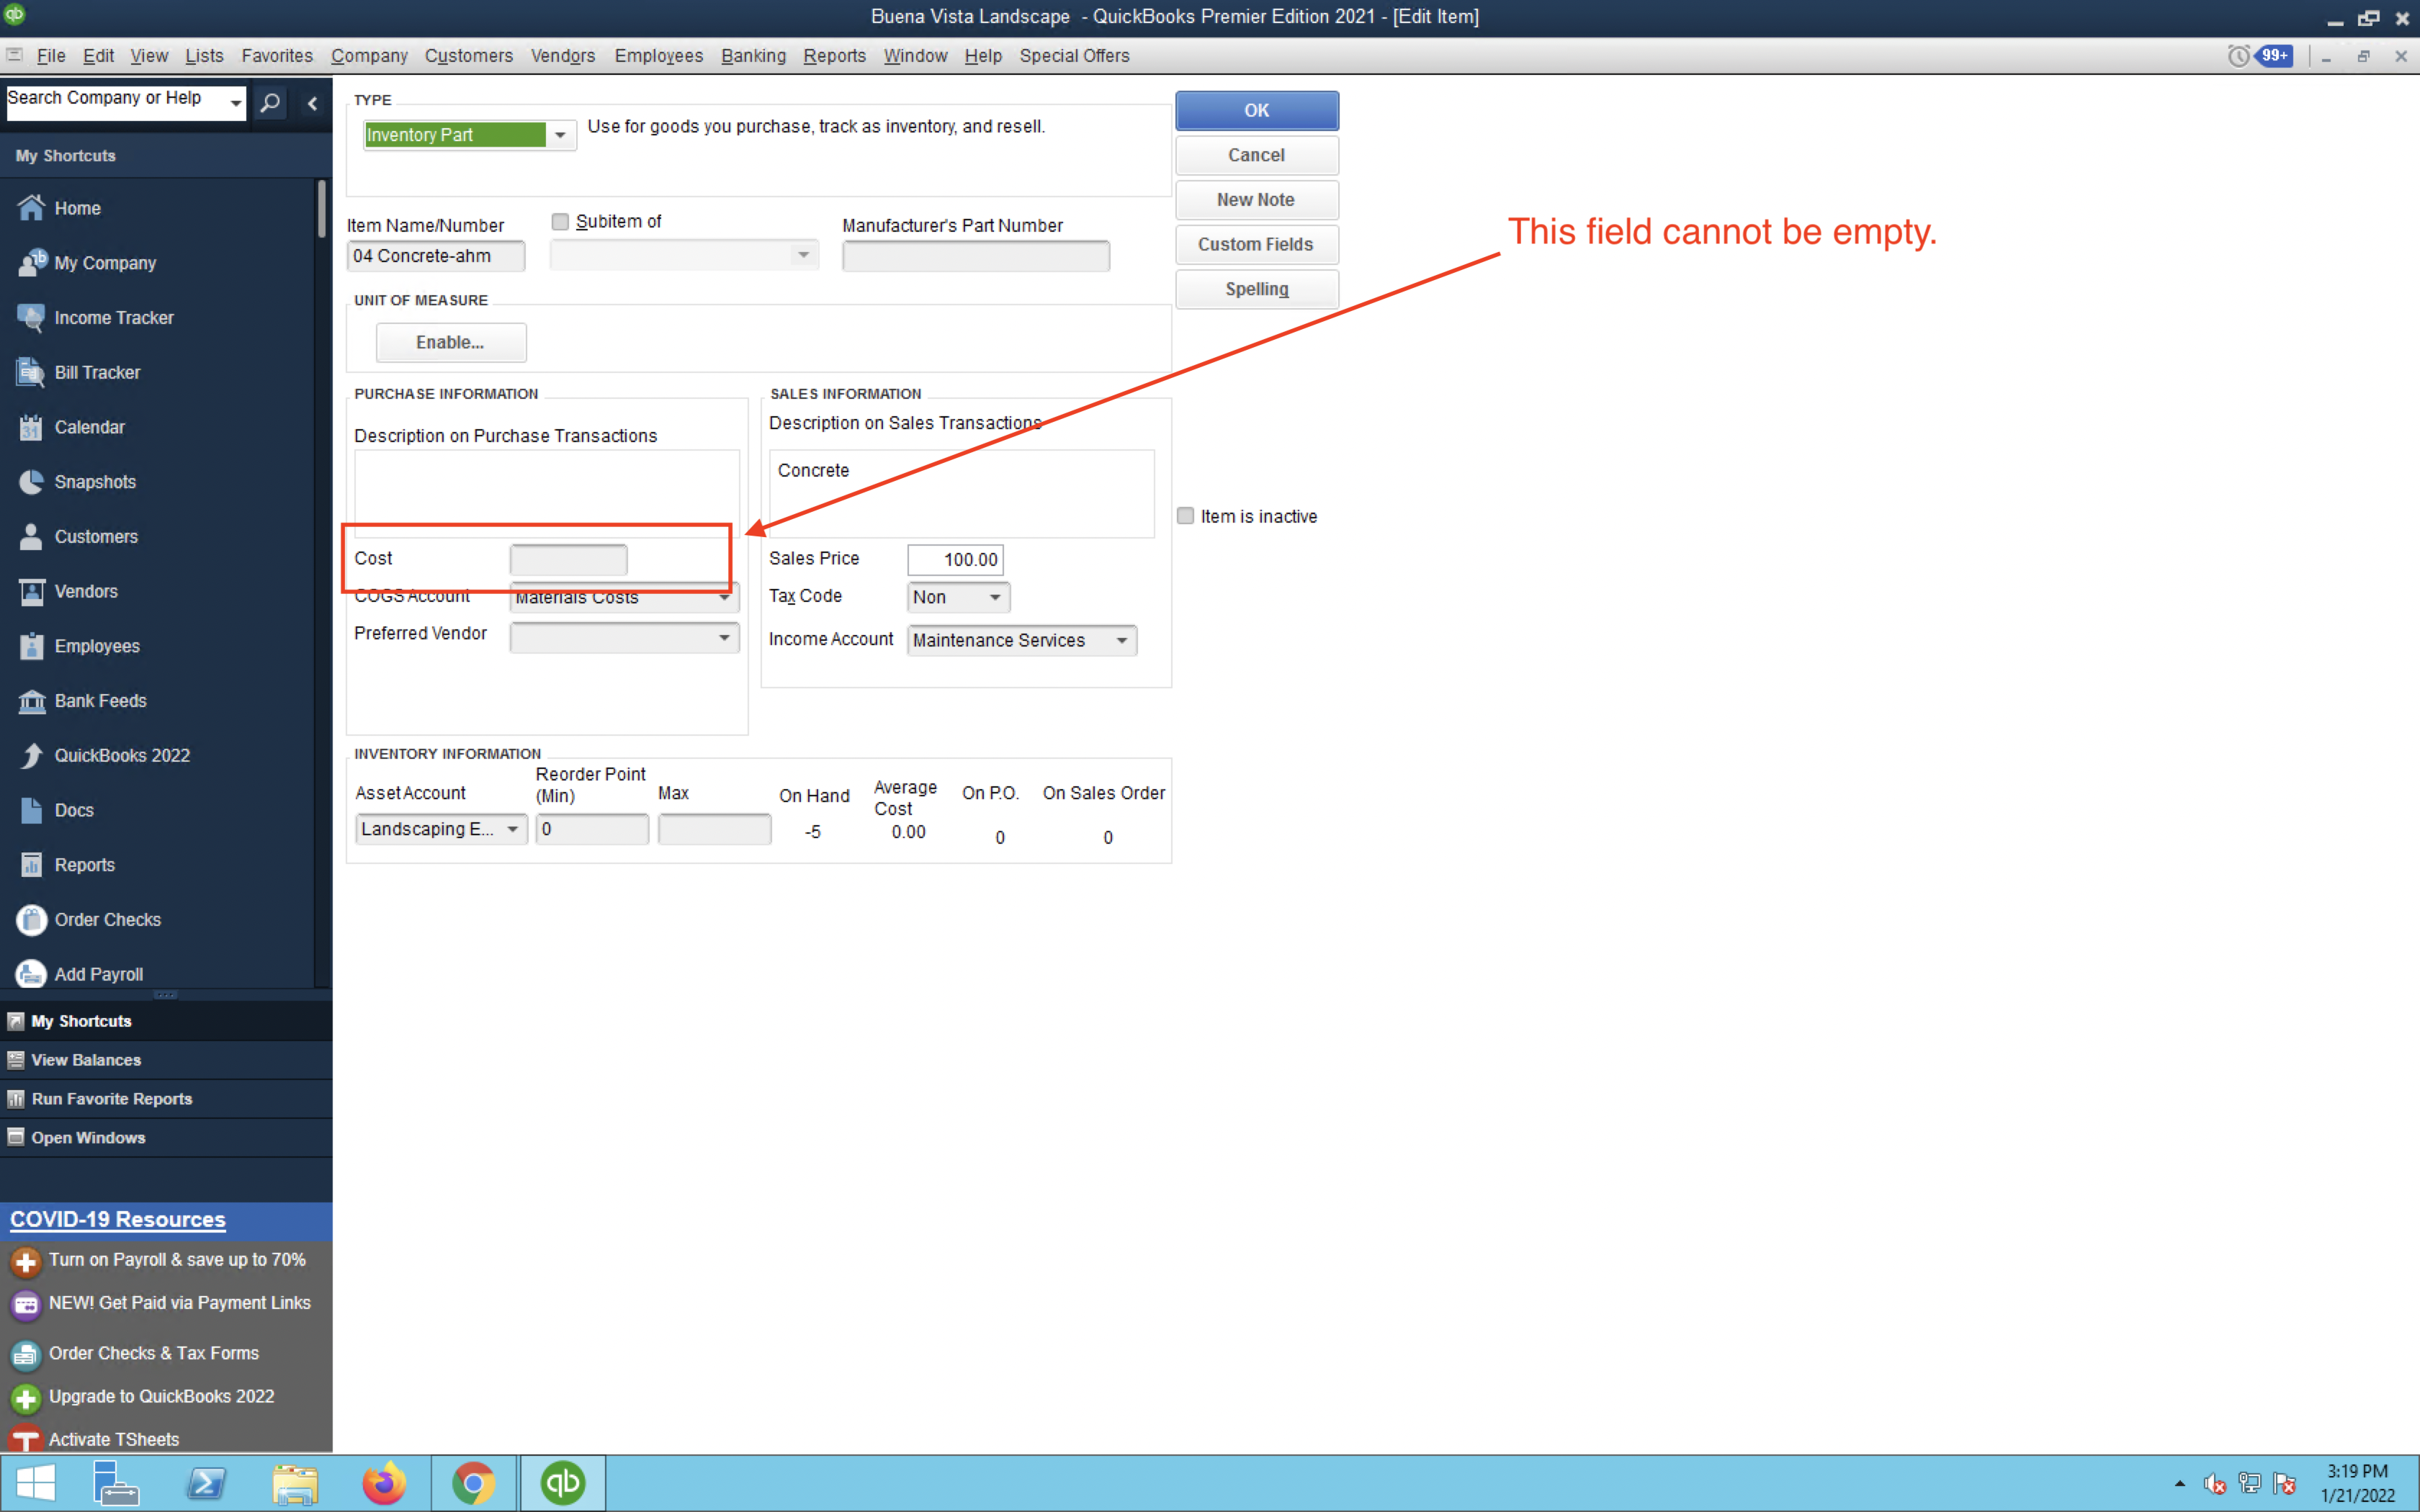Select the Open Windows panel tab
Viewport: 2420px width, 1512px height.
point(166,1138)
